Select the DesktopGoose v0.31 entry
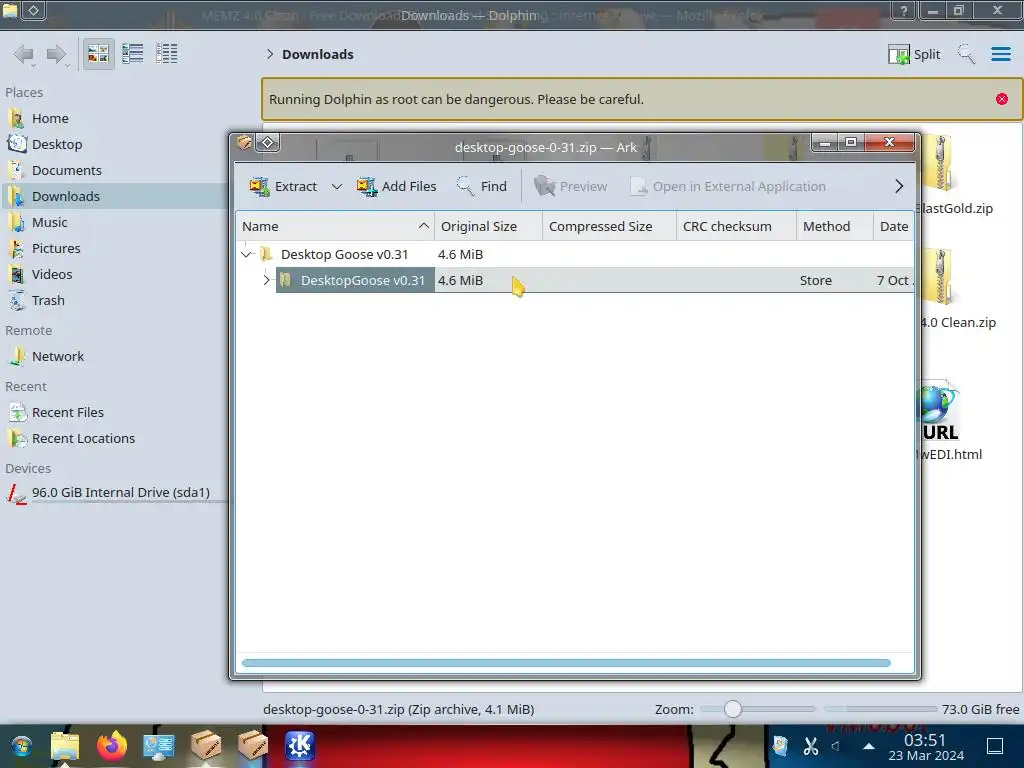The height and width of the screenshot is (768, 1024). pos(362,280)
